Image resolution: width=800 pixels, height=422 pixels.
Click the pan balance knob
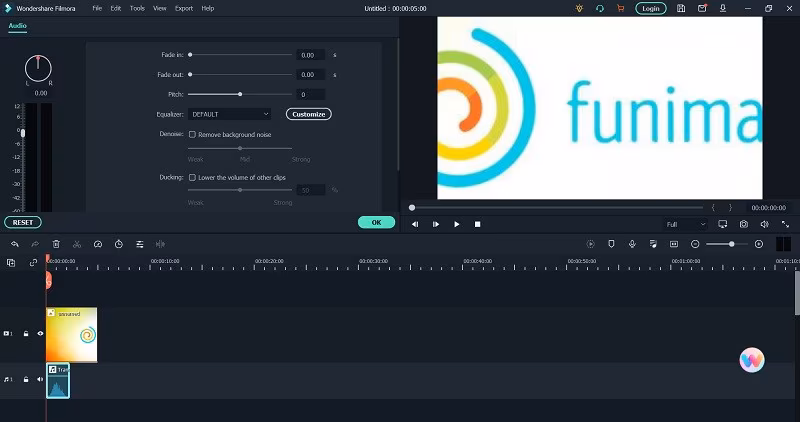[38, 68]
